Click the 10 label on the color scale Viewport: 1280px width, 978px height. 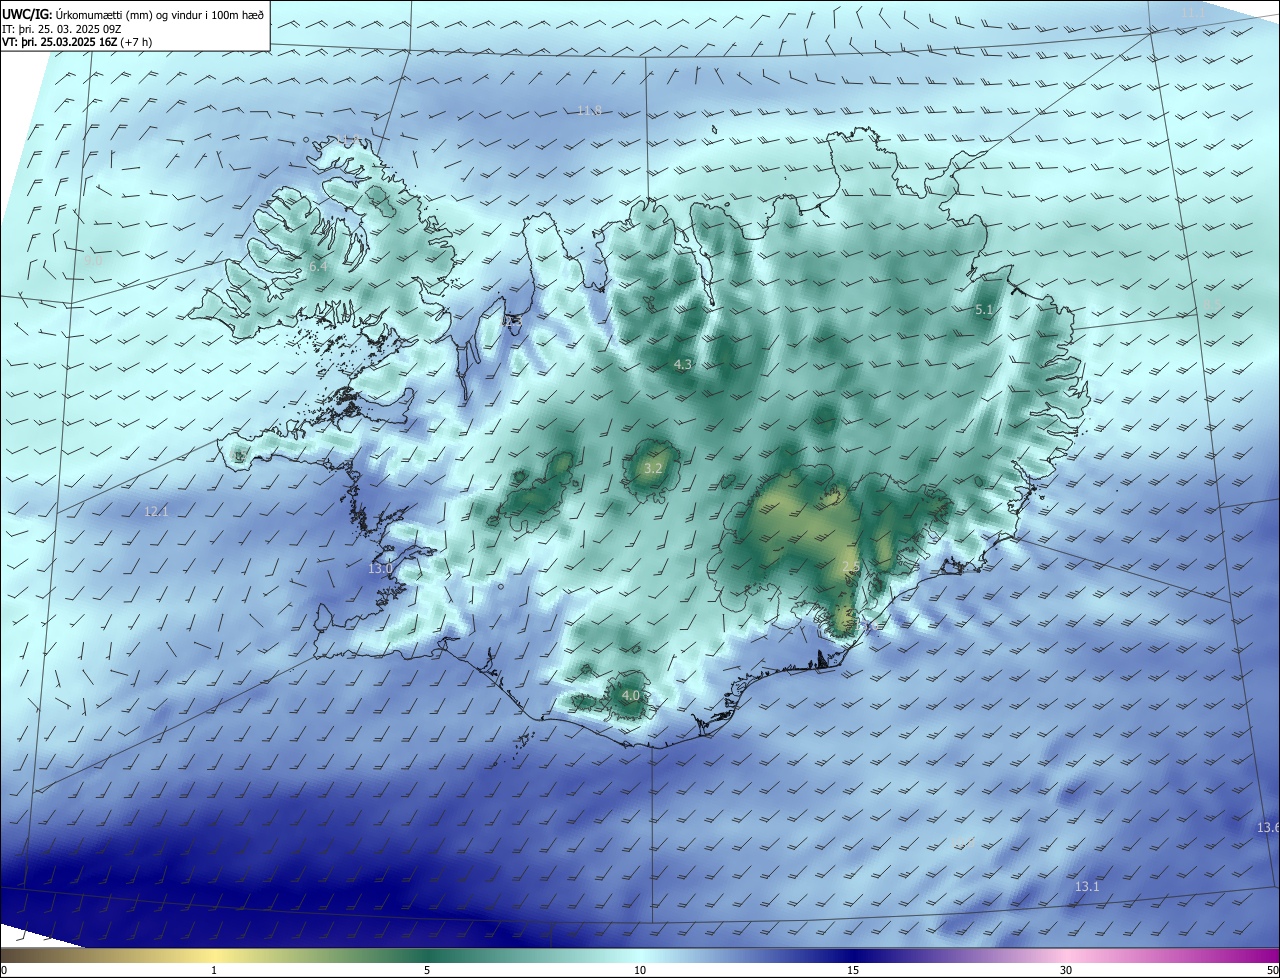(x=640, y=970)
